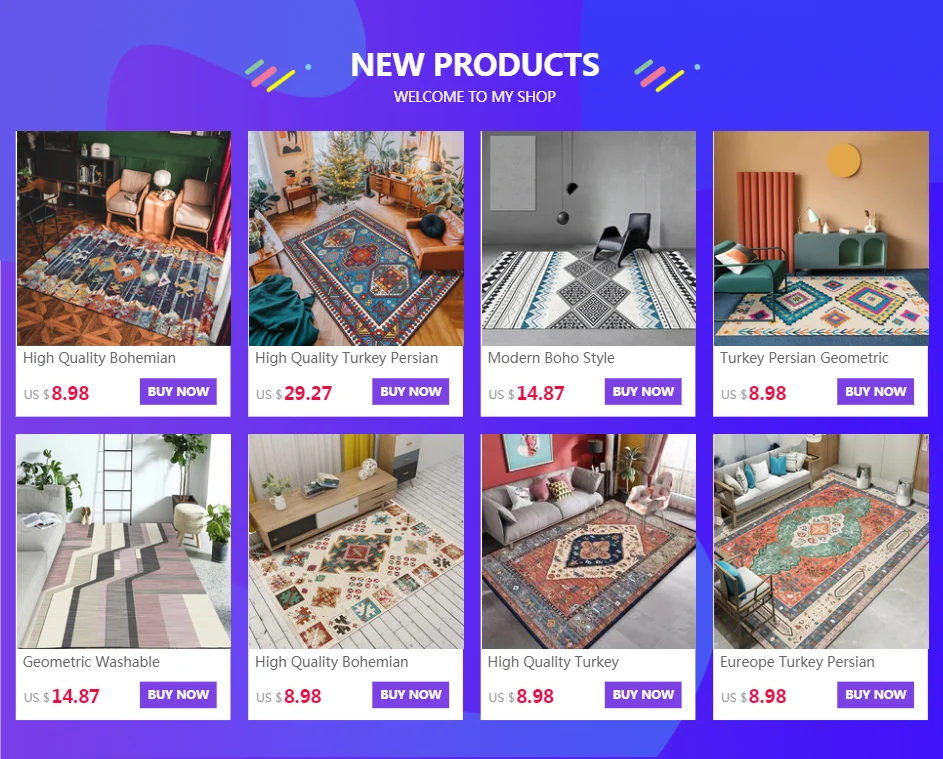
Task: Open the Geometric Washable title link
Action: point(91,662)
